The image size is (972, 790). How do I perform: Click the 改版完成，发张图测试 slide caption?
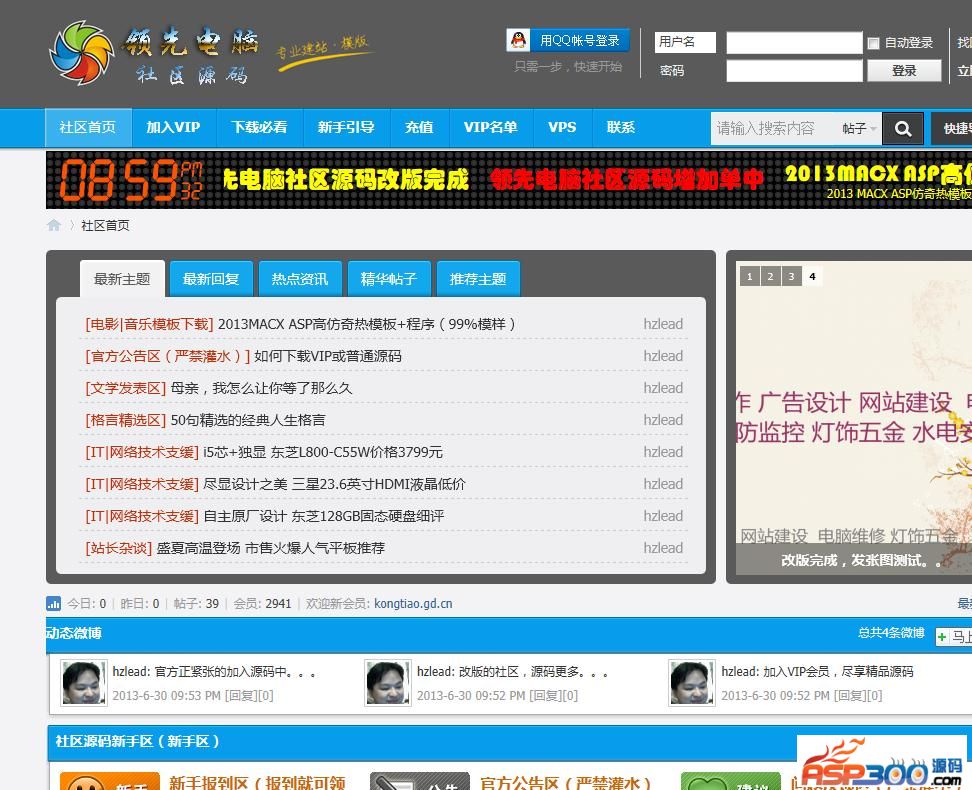(x=860, y=561)
